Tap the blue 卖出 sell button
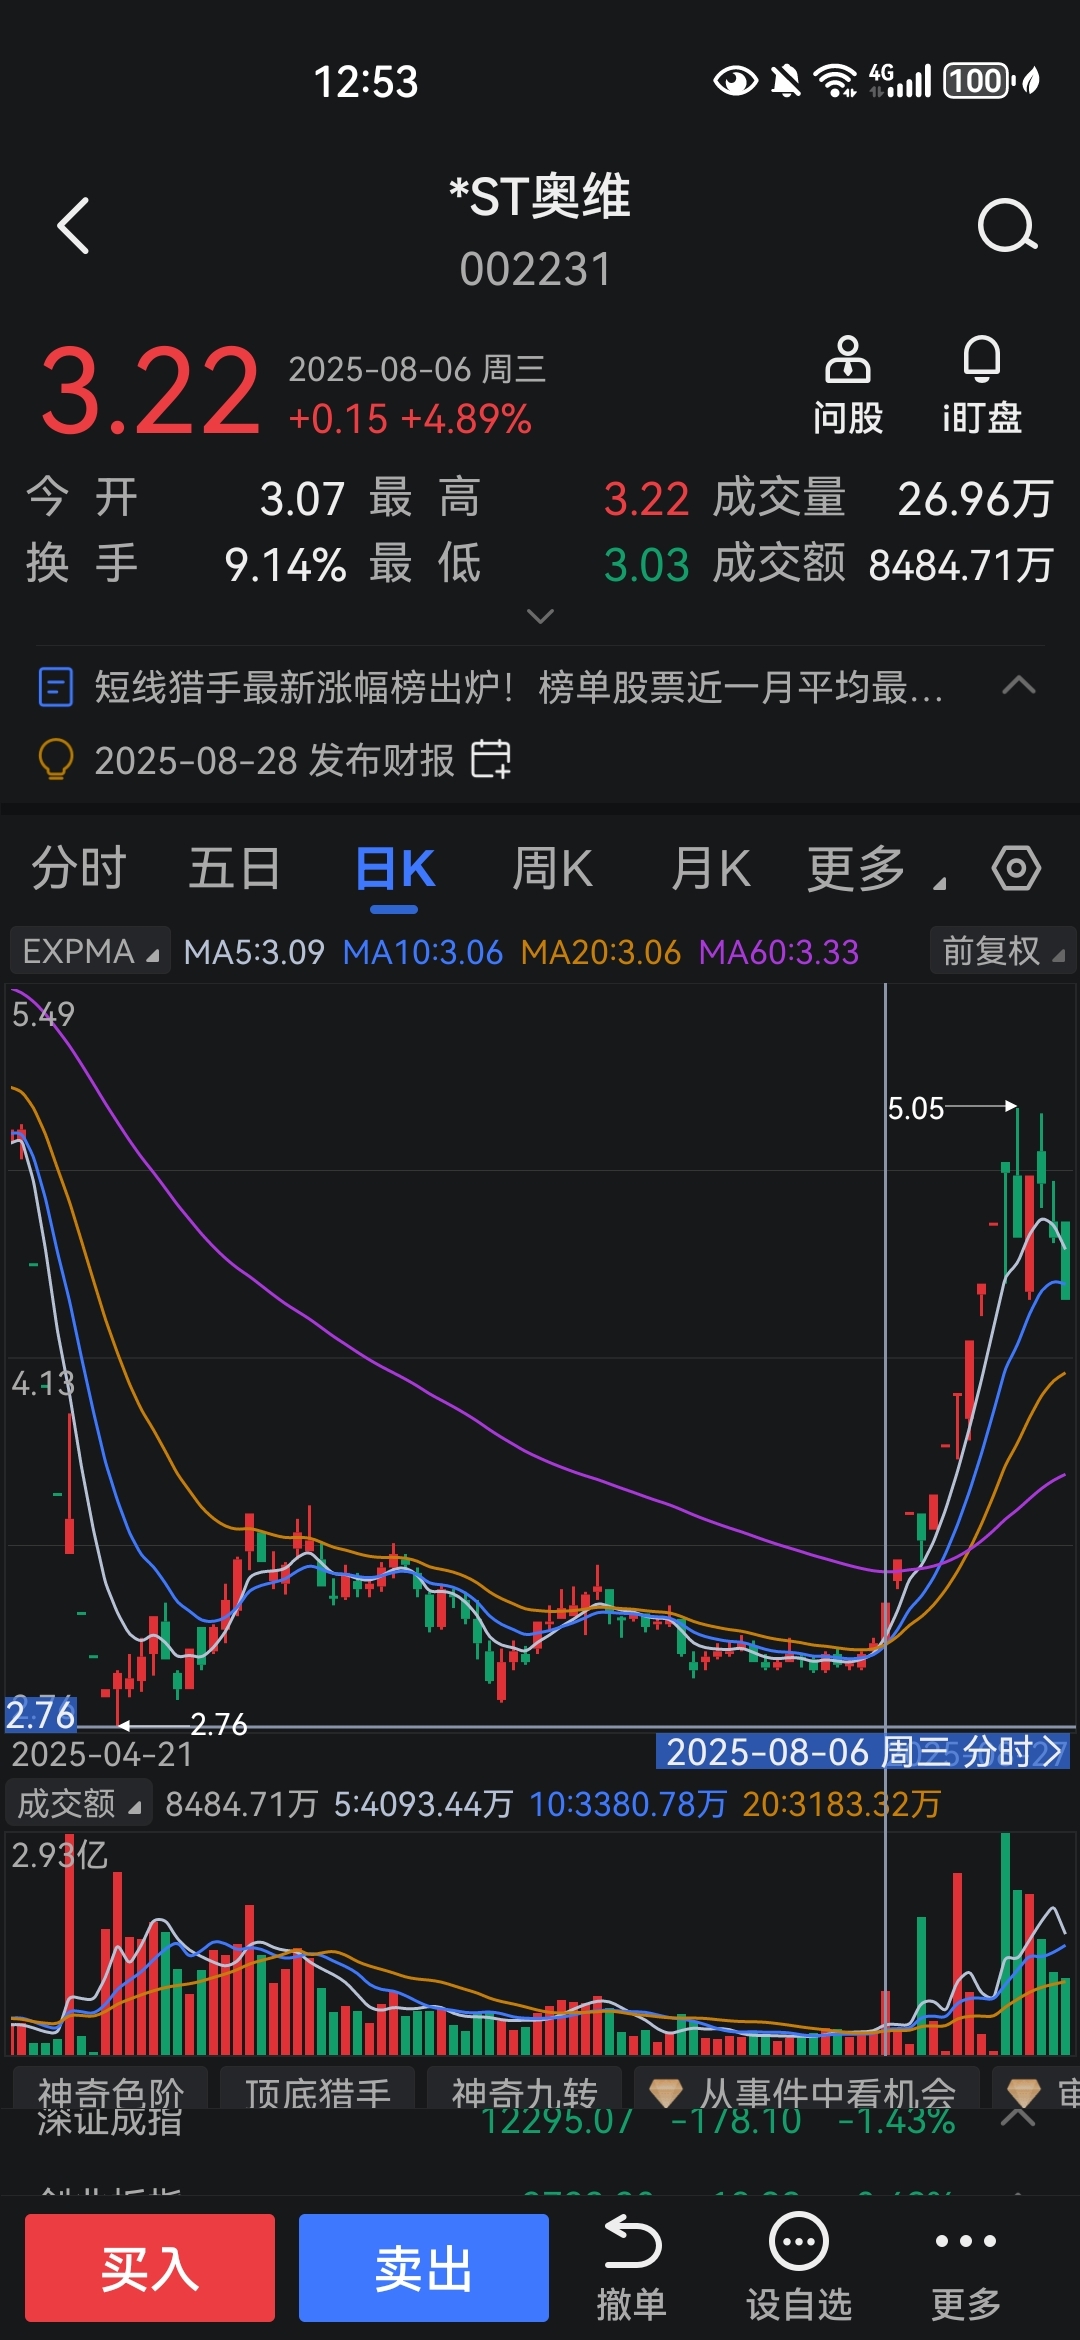1080x2340 pixels. [x=424, y=2267]
